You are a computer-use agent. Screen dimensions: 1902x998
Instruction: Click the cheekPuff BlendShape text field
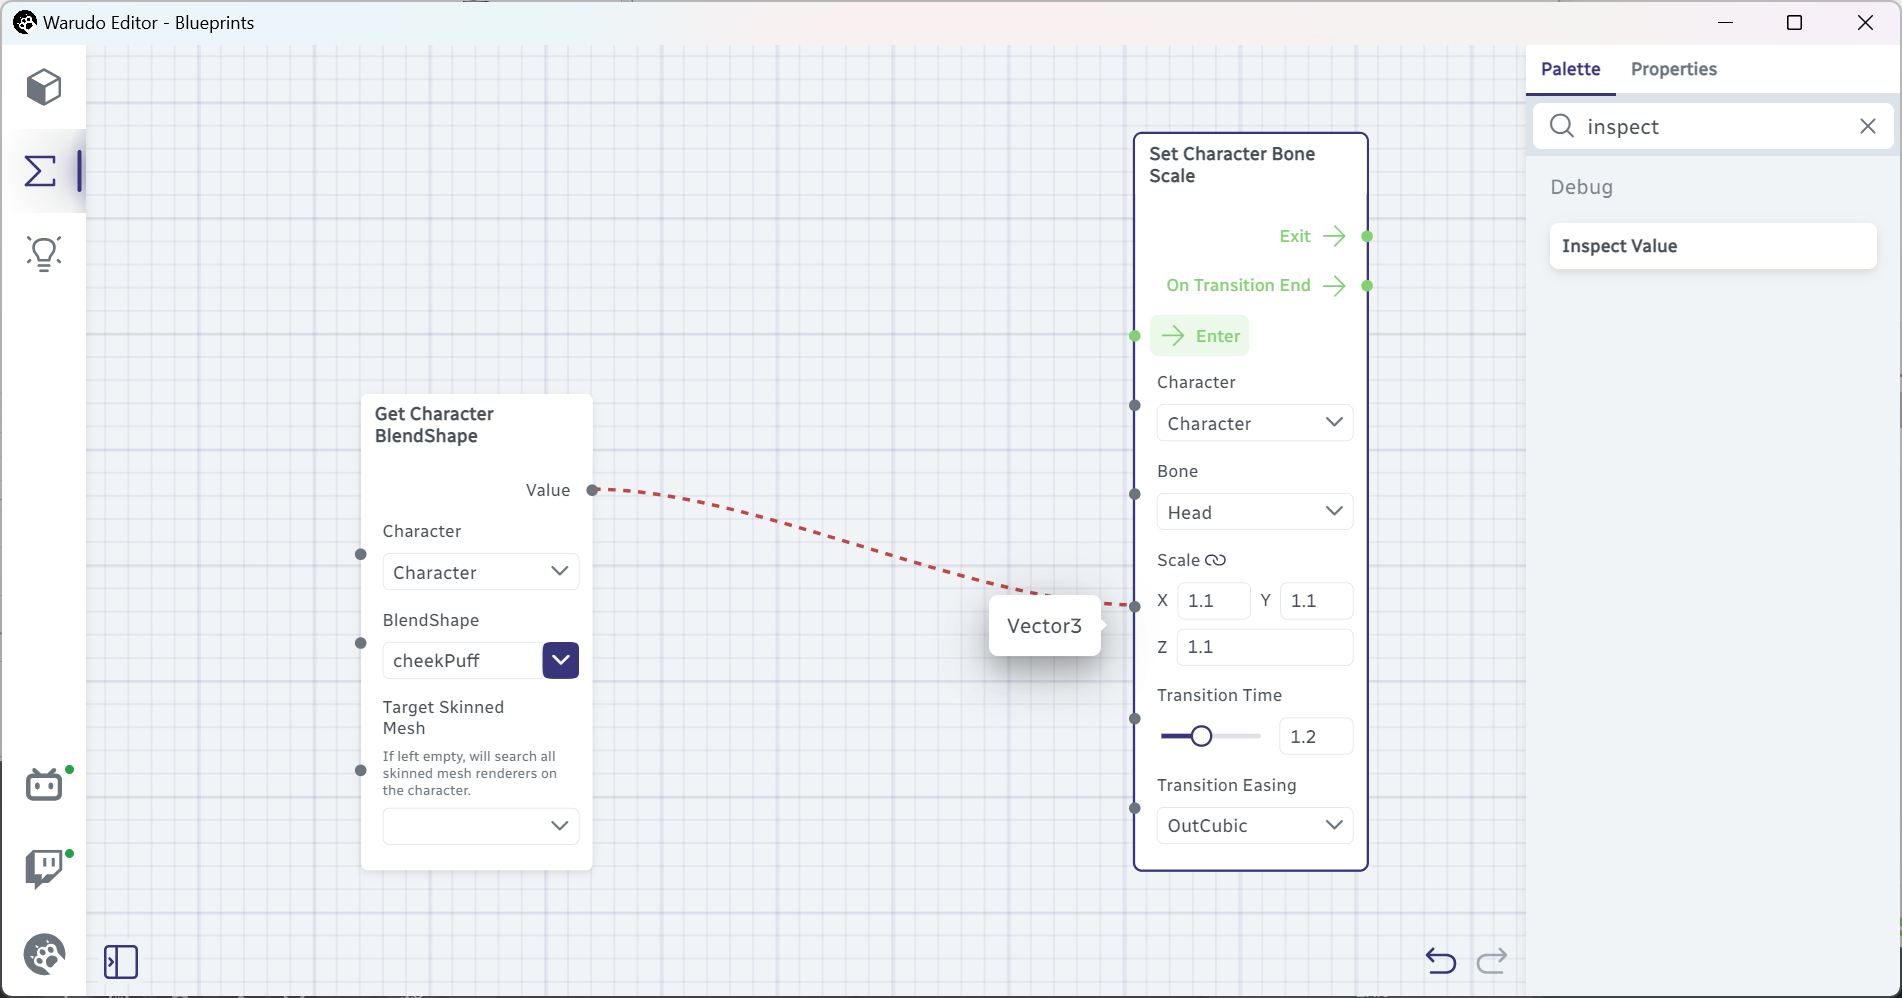(463, 660)
